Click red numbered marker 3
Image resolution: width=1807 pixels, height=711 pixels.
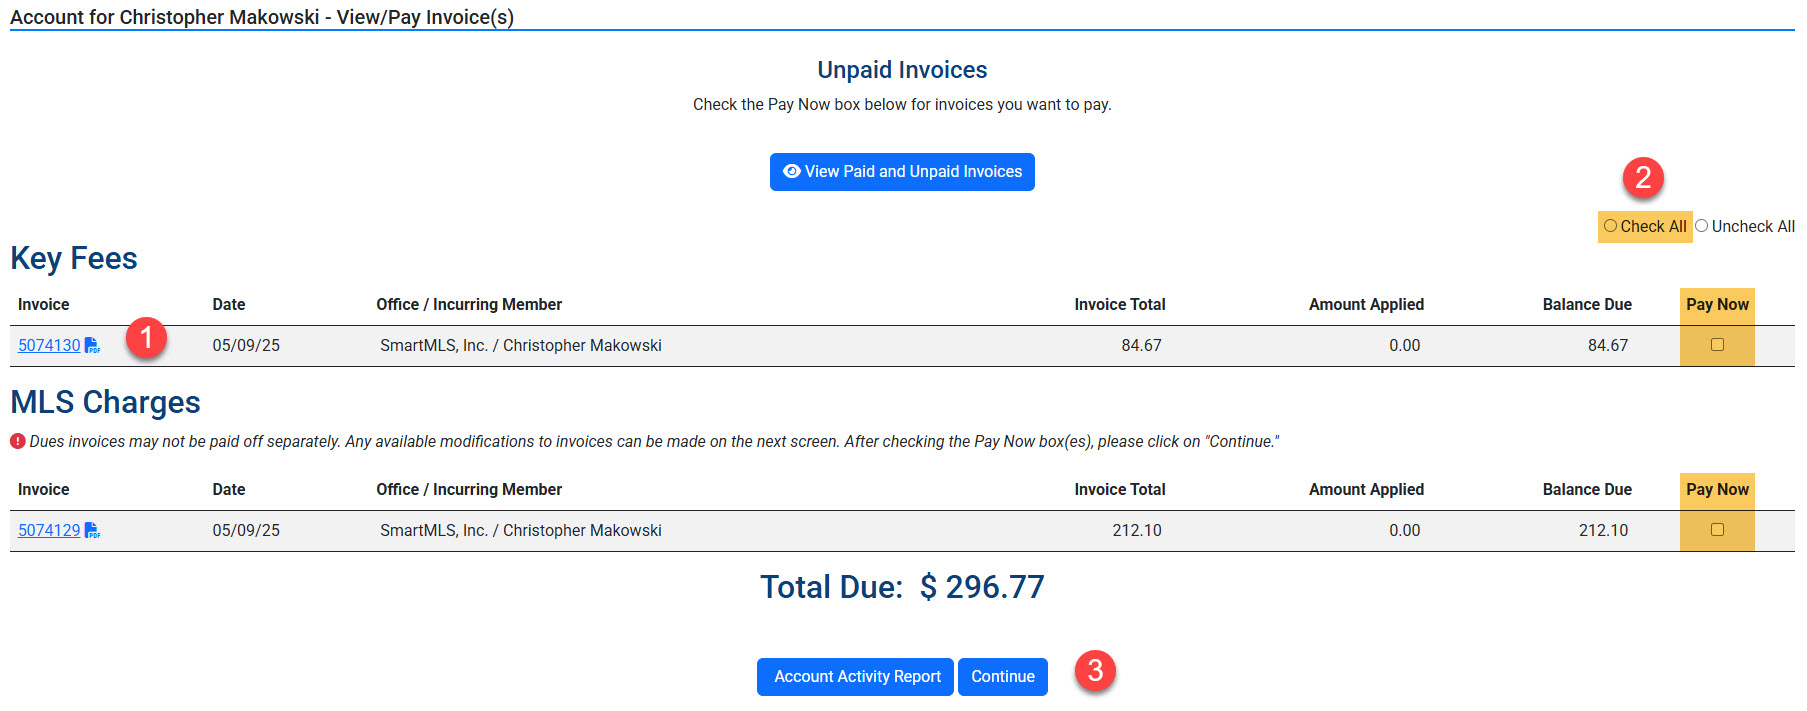tap(1095, 670)
